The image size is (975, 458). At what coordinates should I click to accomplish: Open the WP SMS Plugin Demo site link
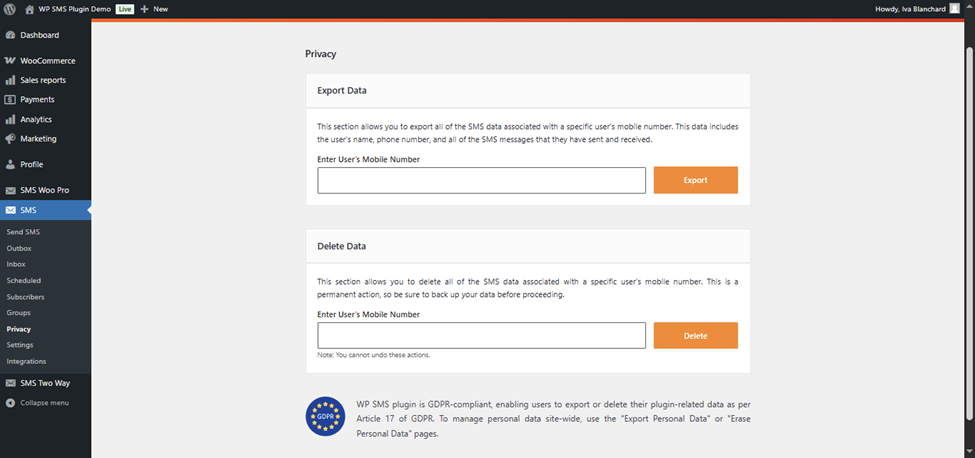click(74, 8)
